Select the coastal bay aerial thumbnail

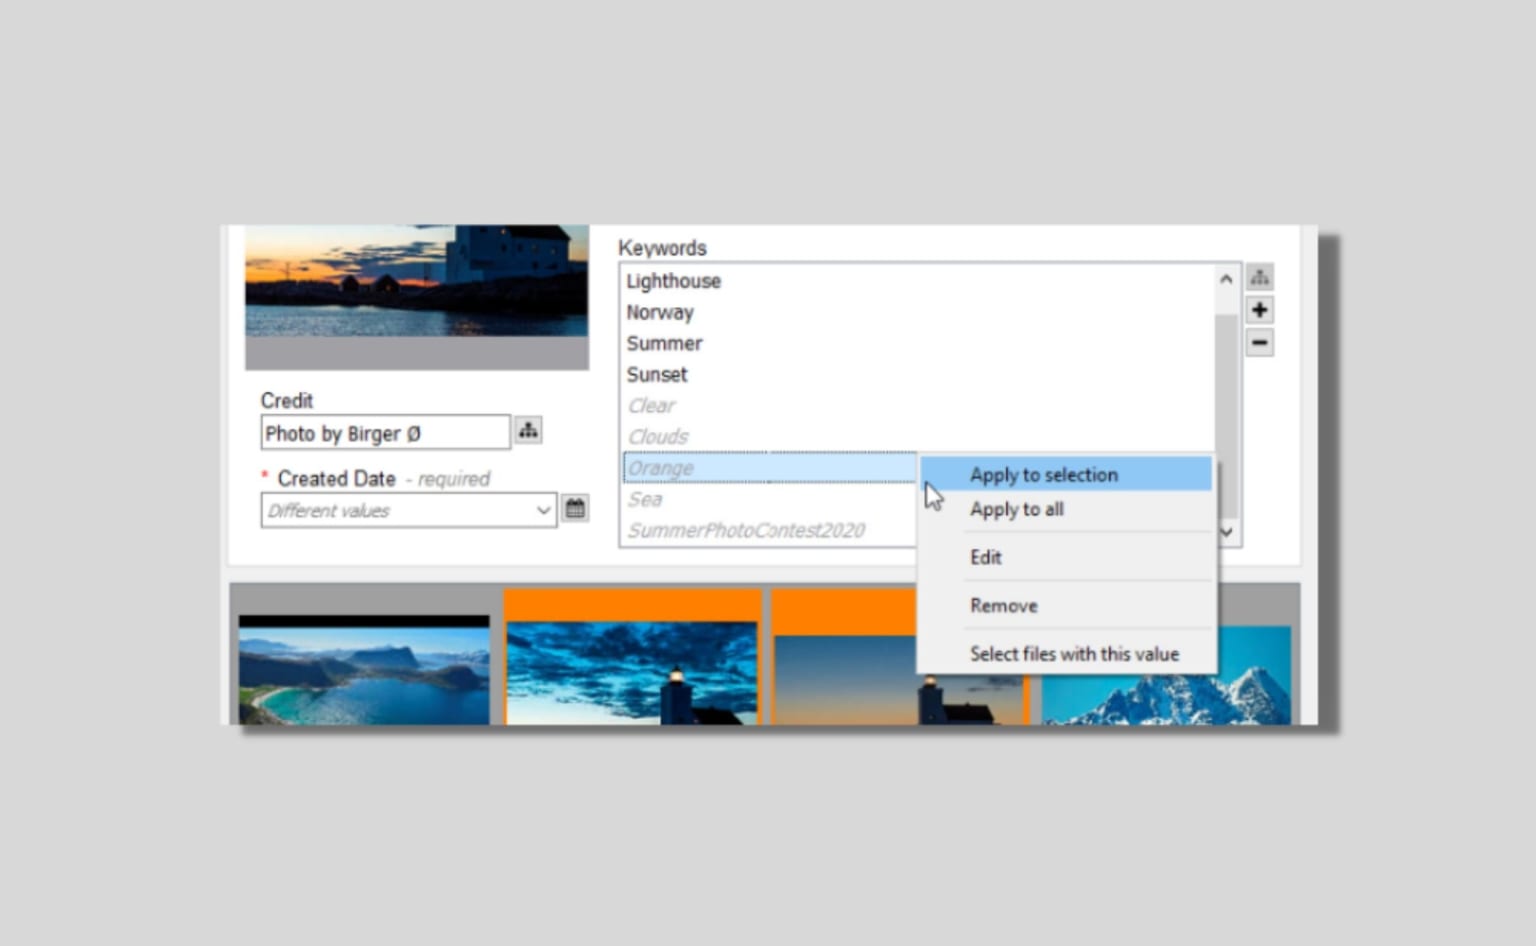coord(364,670)
